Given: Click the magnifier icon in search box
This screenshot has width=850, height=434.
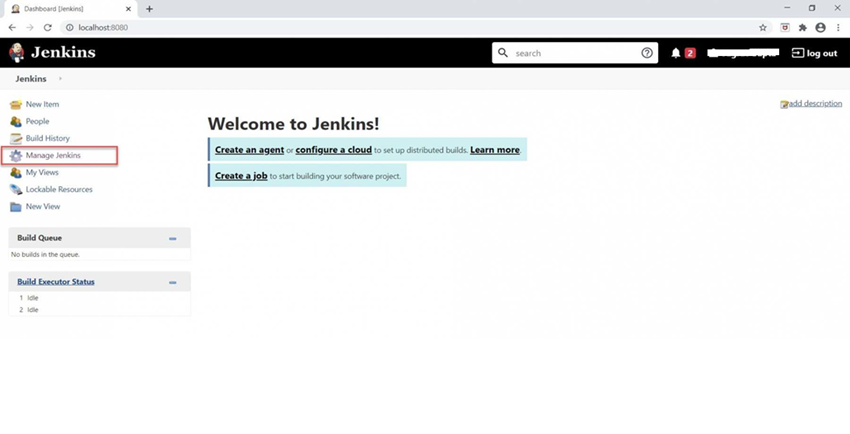Looking at the screenshot, I should pos(503,53).
